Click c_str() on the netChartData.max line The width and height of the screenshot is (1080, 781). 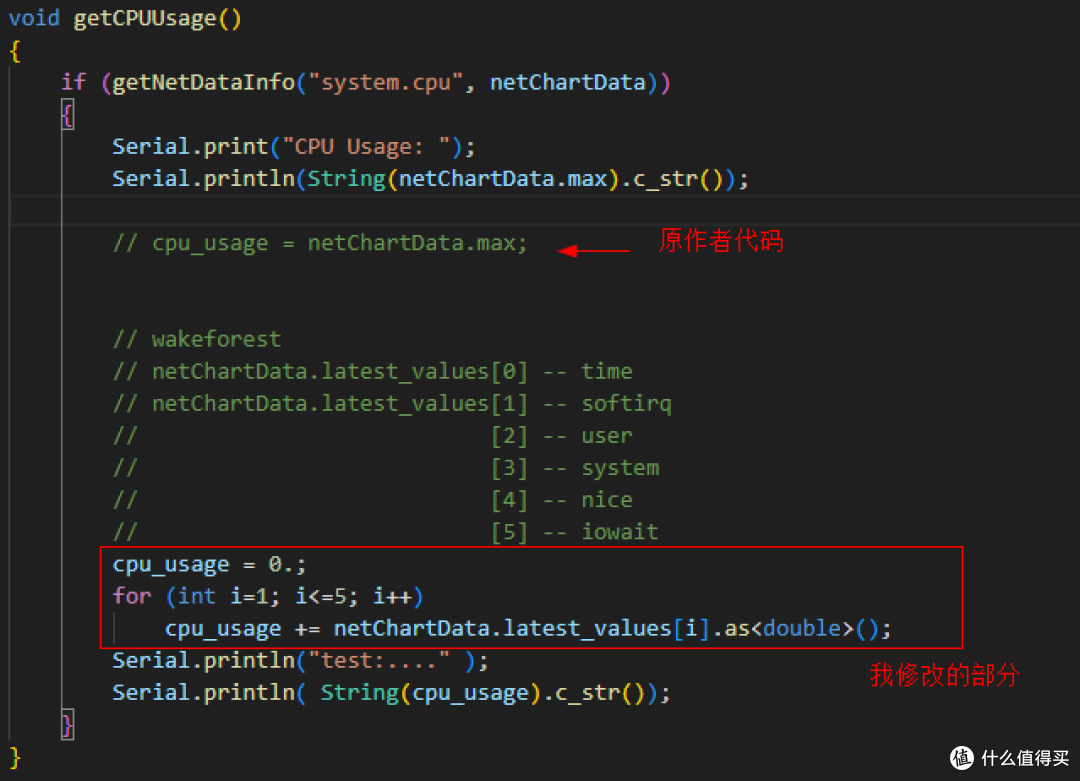click(676, 179)
